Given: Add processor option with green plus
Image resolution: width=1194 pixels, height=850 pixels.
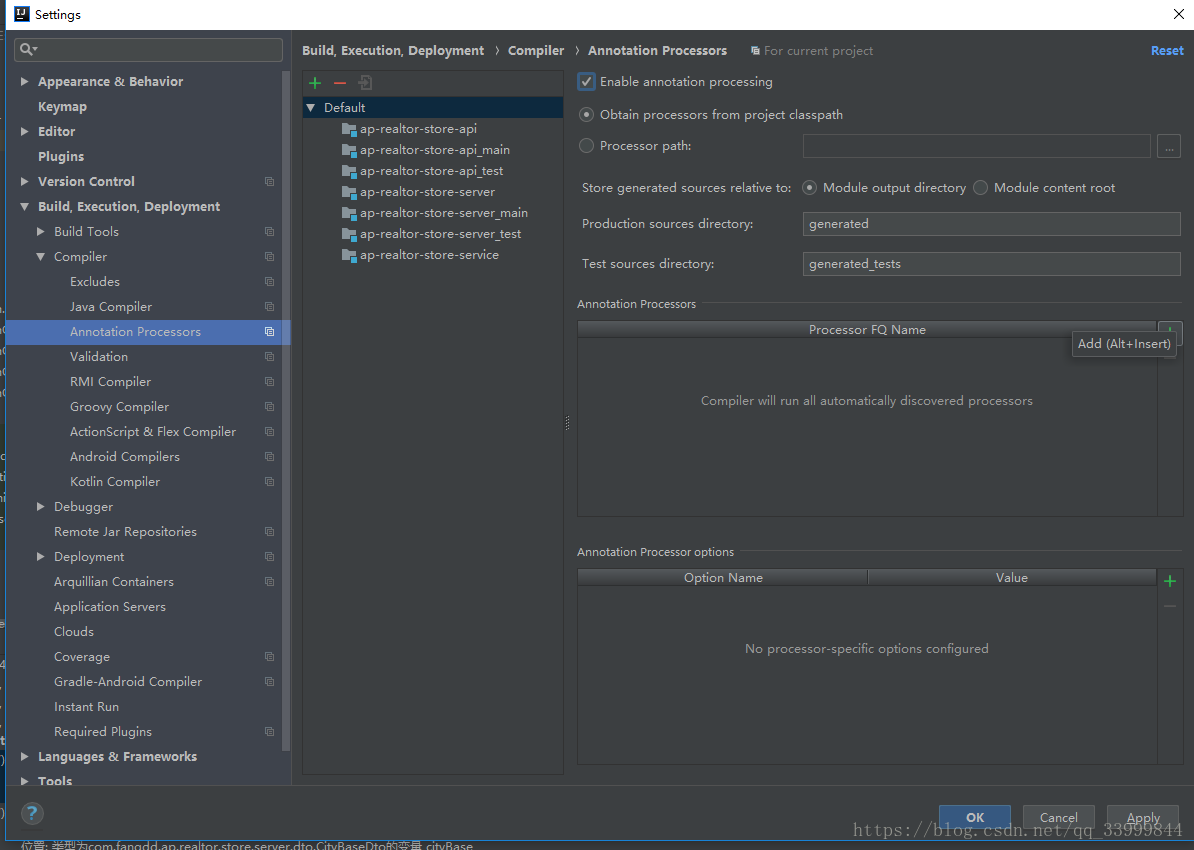Looking at the screenshot, I should click(x=1170, y=581).
